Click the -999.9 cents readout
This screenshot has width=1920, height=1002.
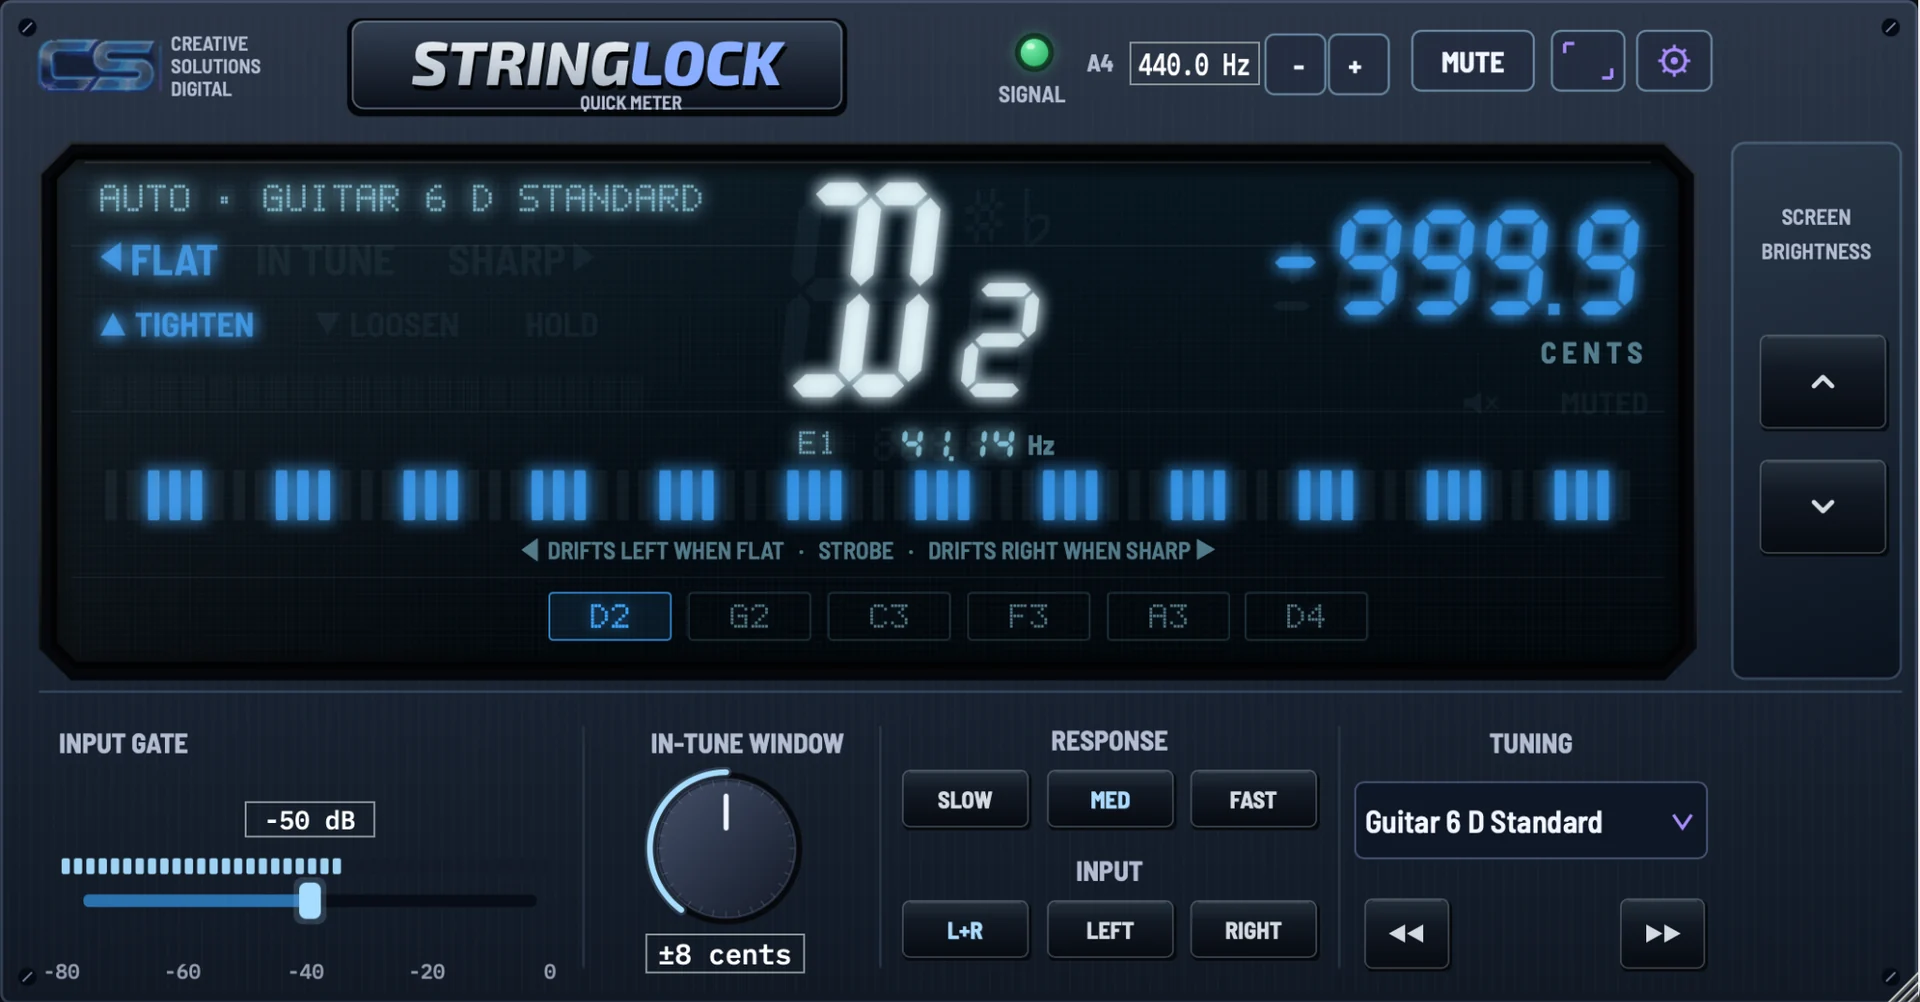1456,264
